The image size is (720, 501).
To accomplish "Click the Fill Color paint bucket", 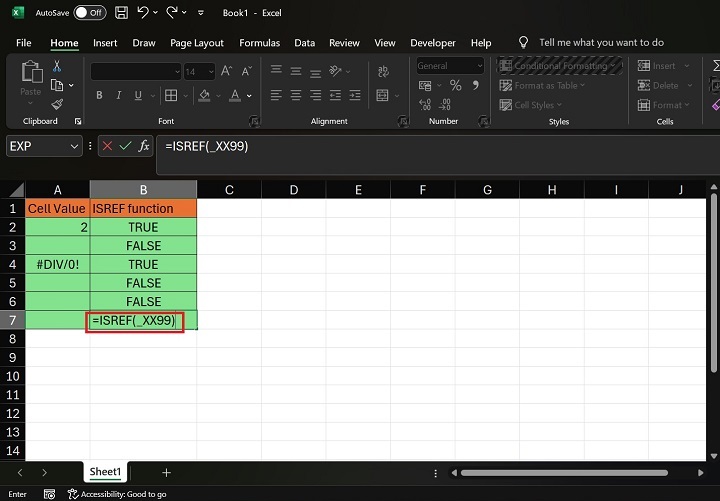I will [x=204, y=95].
